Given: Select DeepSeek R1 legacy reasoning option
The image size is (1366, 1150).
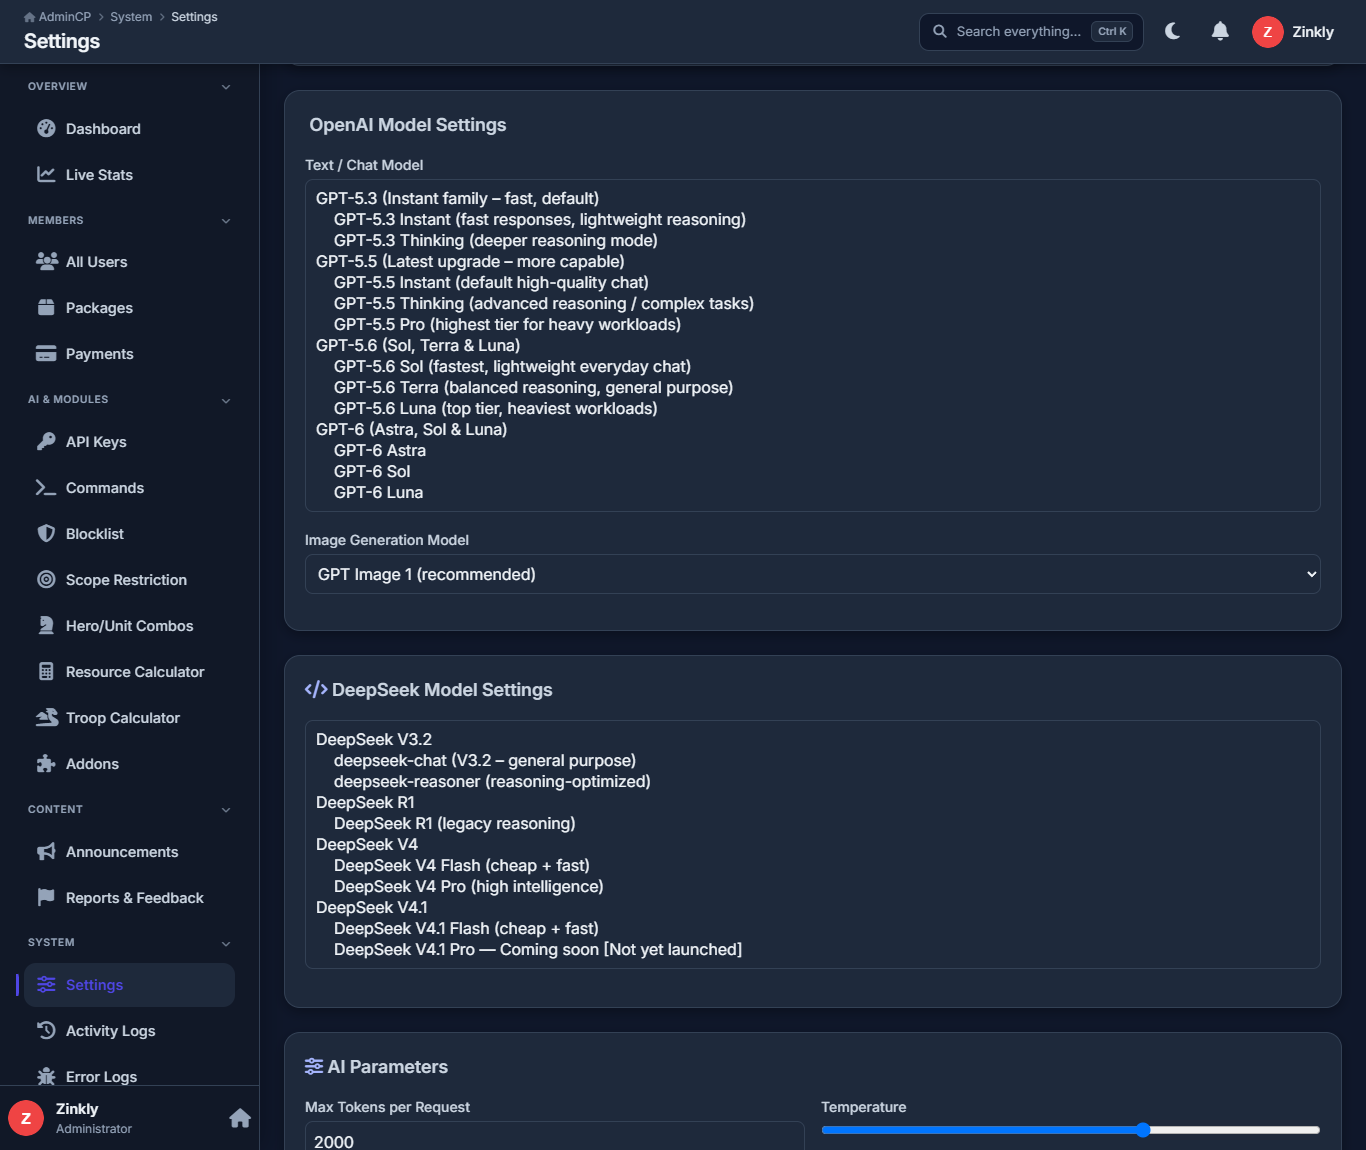Looking at the screenshot, I should pyautogui.click(x=455, y=823).
